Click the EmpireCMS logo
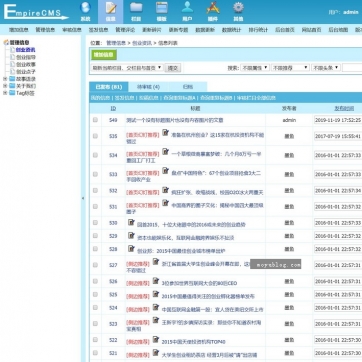 36,12
